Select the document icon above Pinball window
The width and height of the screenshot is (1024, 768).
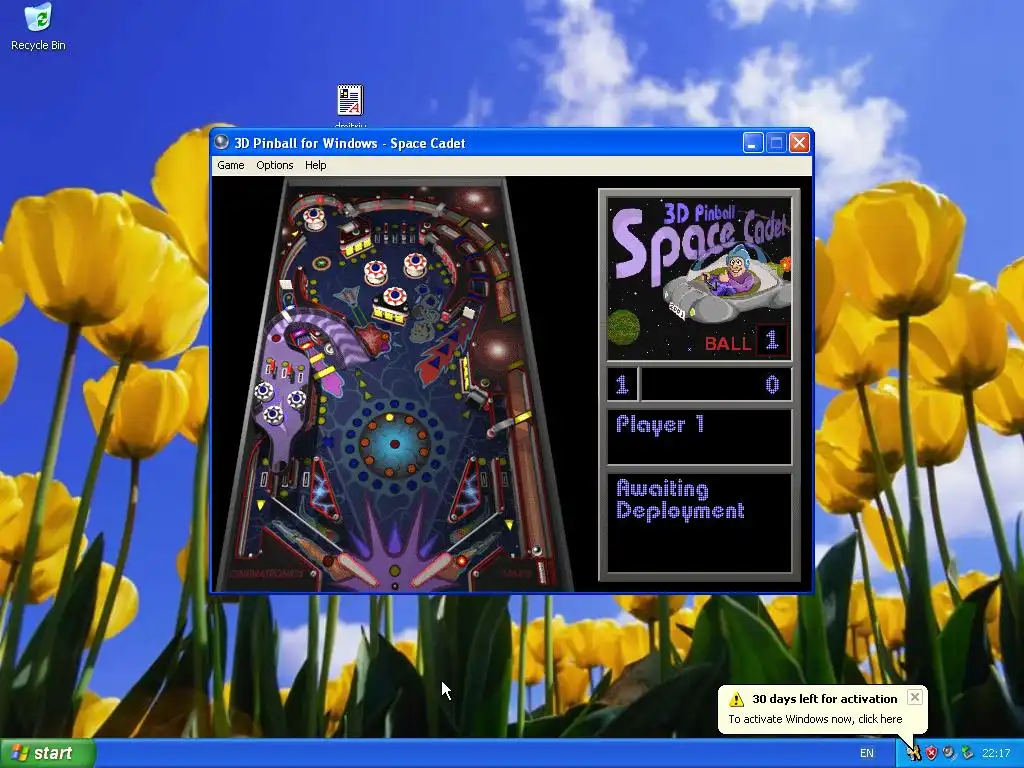[x=350, y=101]
